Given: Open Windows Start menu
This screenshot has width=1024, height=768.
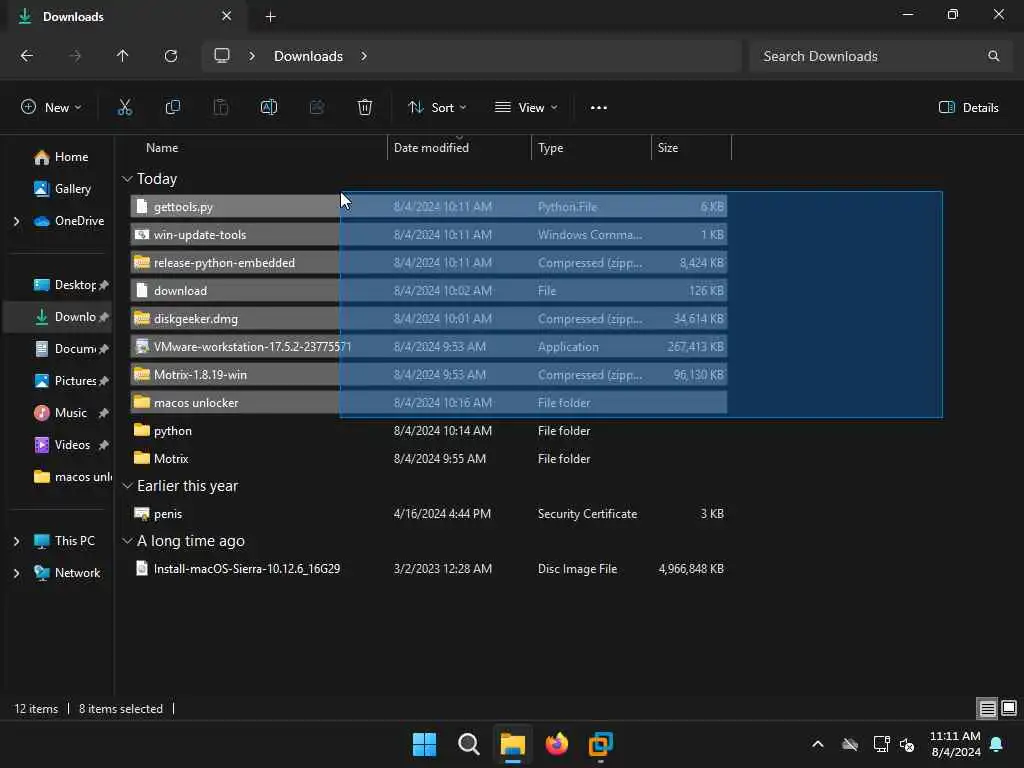Looking at the screenshot, I should tap(424, 744).
